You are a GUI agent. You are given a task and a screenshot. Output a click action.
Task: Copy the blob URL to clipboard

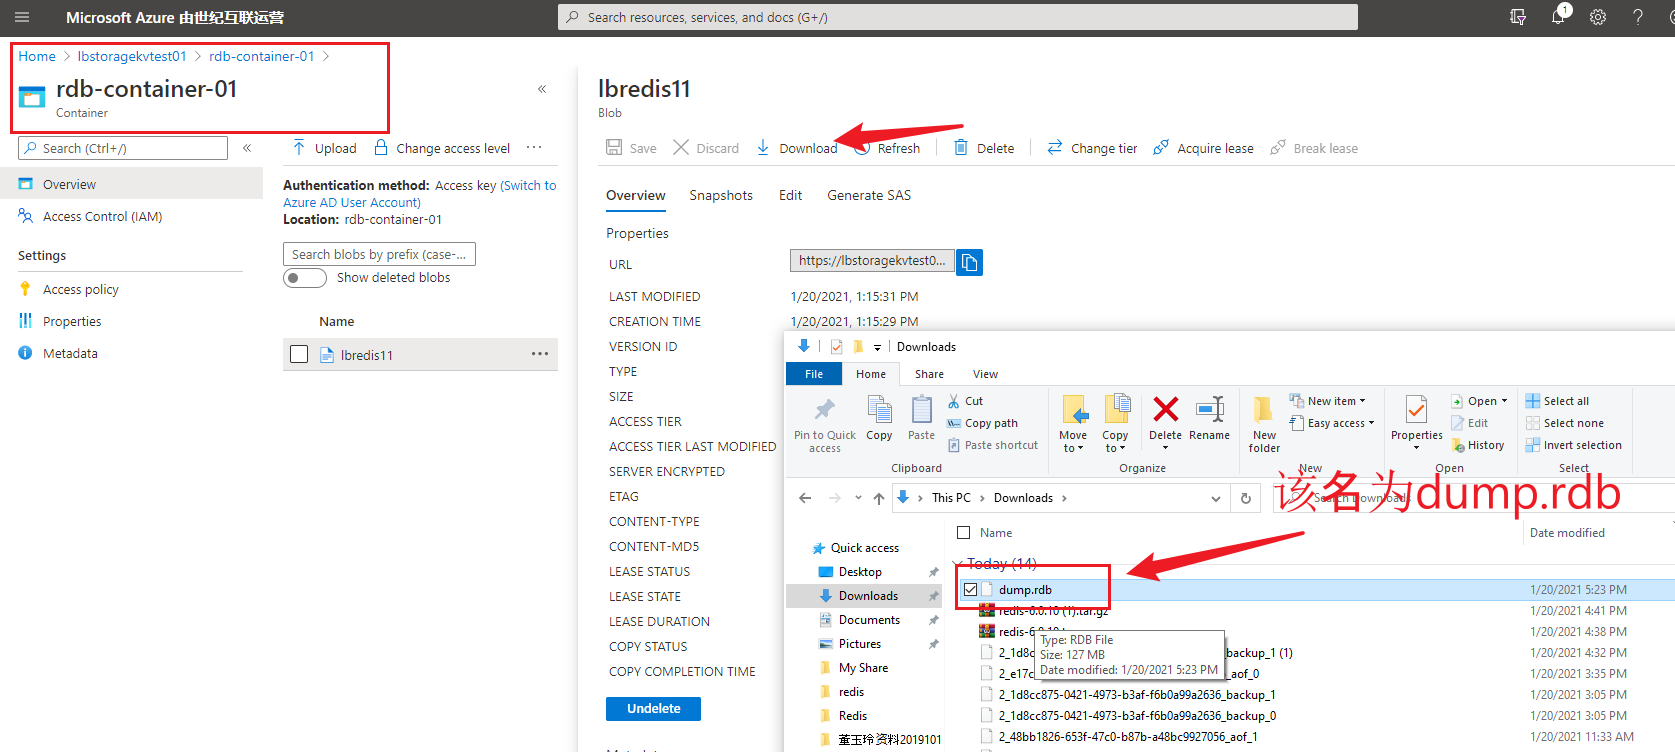coord(969,262)
